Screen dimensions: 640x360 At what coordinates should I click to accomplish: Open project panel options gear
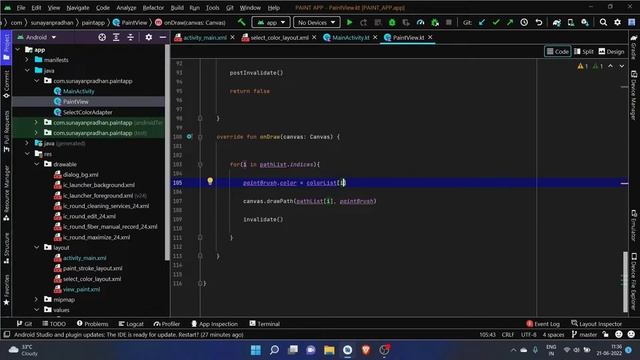(149, 37)
